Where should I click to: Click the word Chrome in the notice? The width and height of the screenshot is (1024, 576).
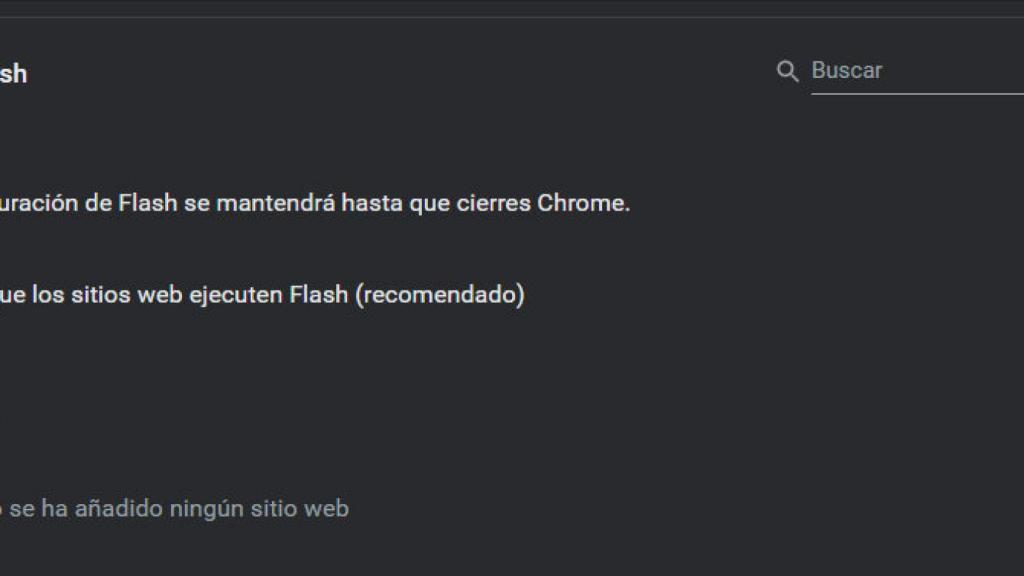click(x=583, y=203)
